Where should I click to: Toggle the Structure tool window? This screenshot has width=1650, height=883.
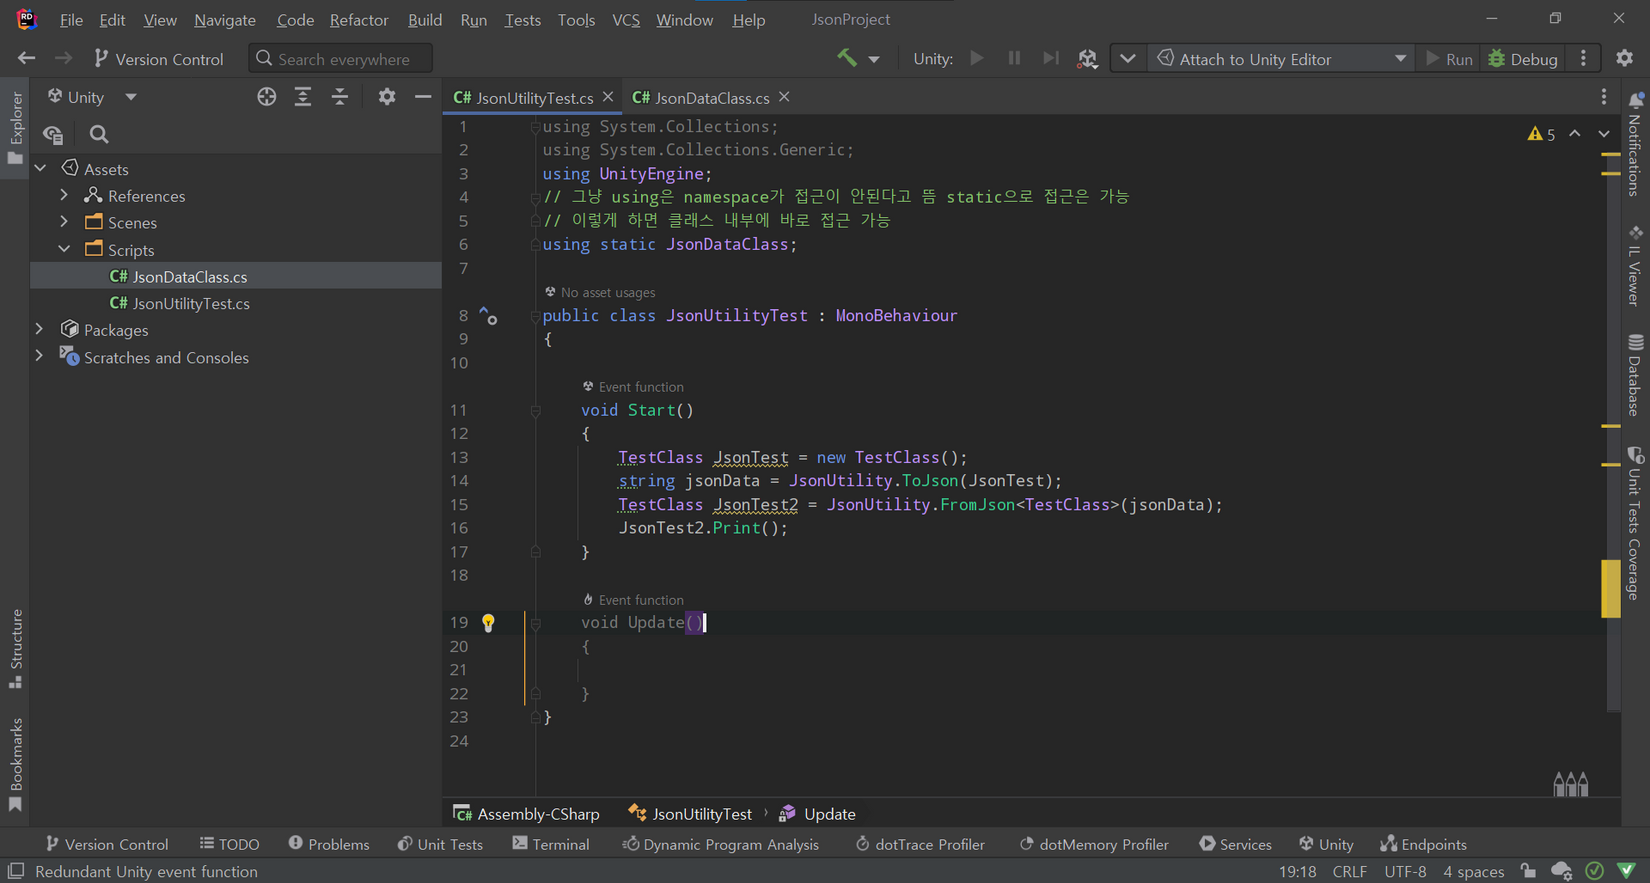pyautogui.click(x=15, y=648)
